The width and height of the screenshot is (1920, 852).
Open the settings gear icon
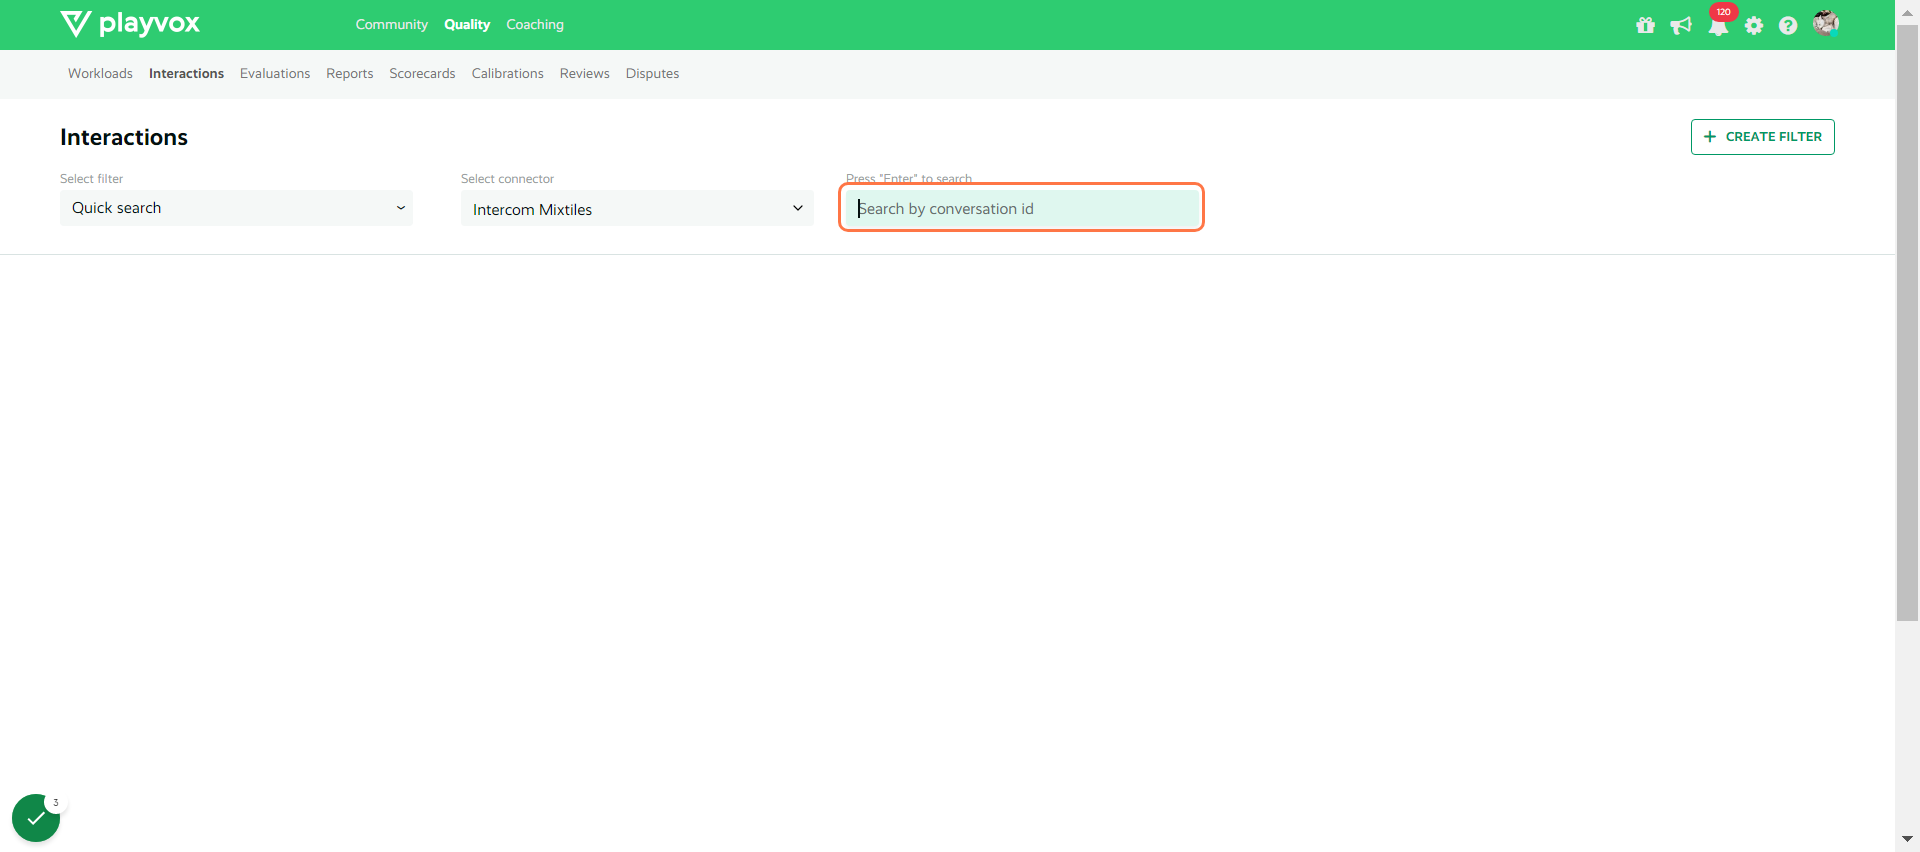point(1754,25)
